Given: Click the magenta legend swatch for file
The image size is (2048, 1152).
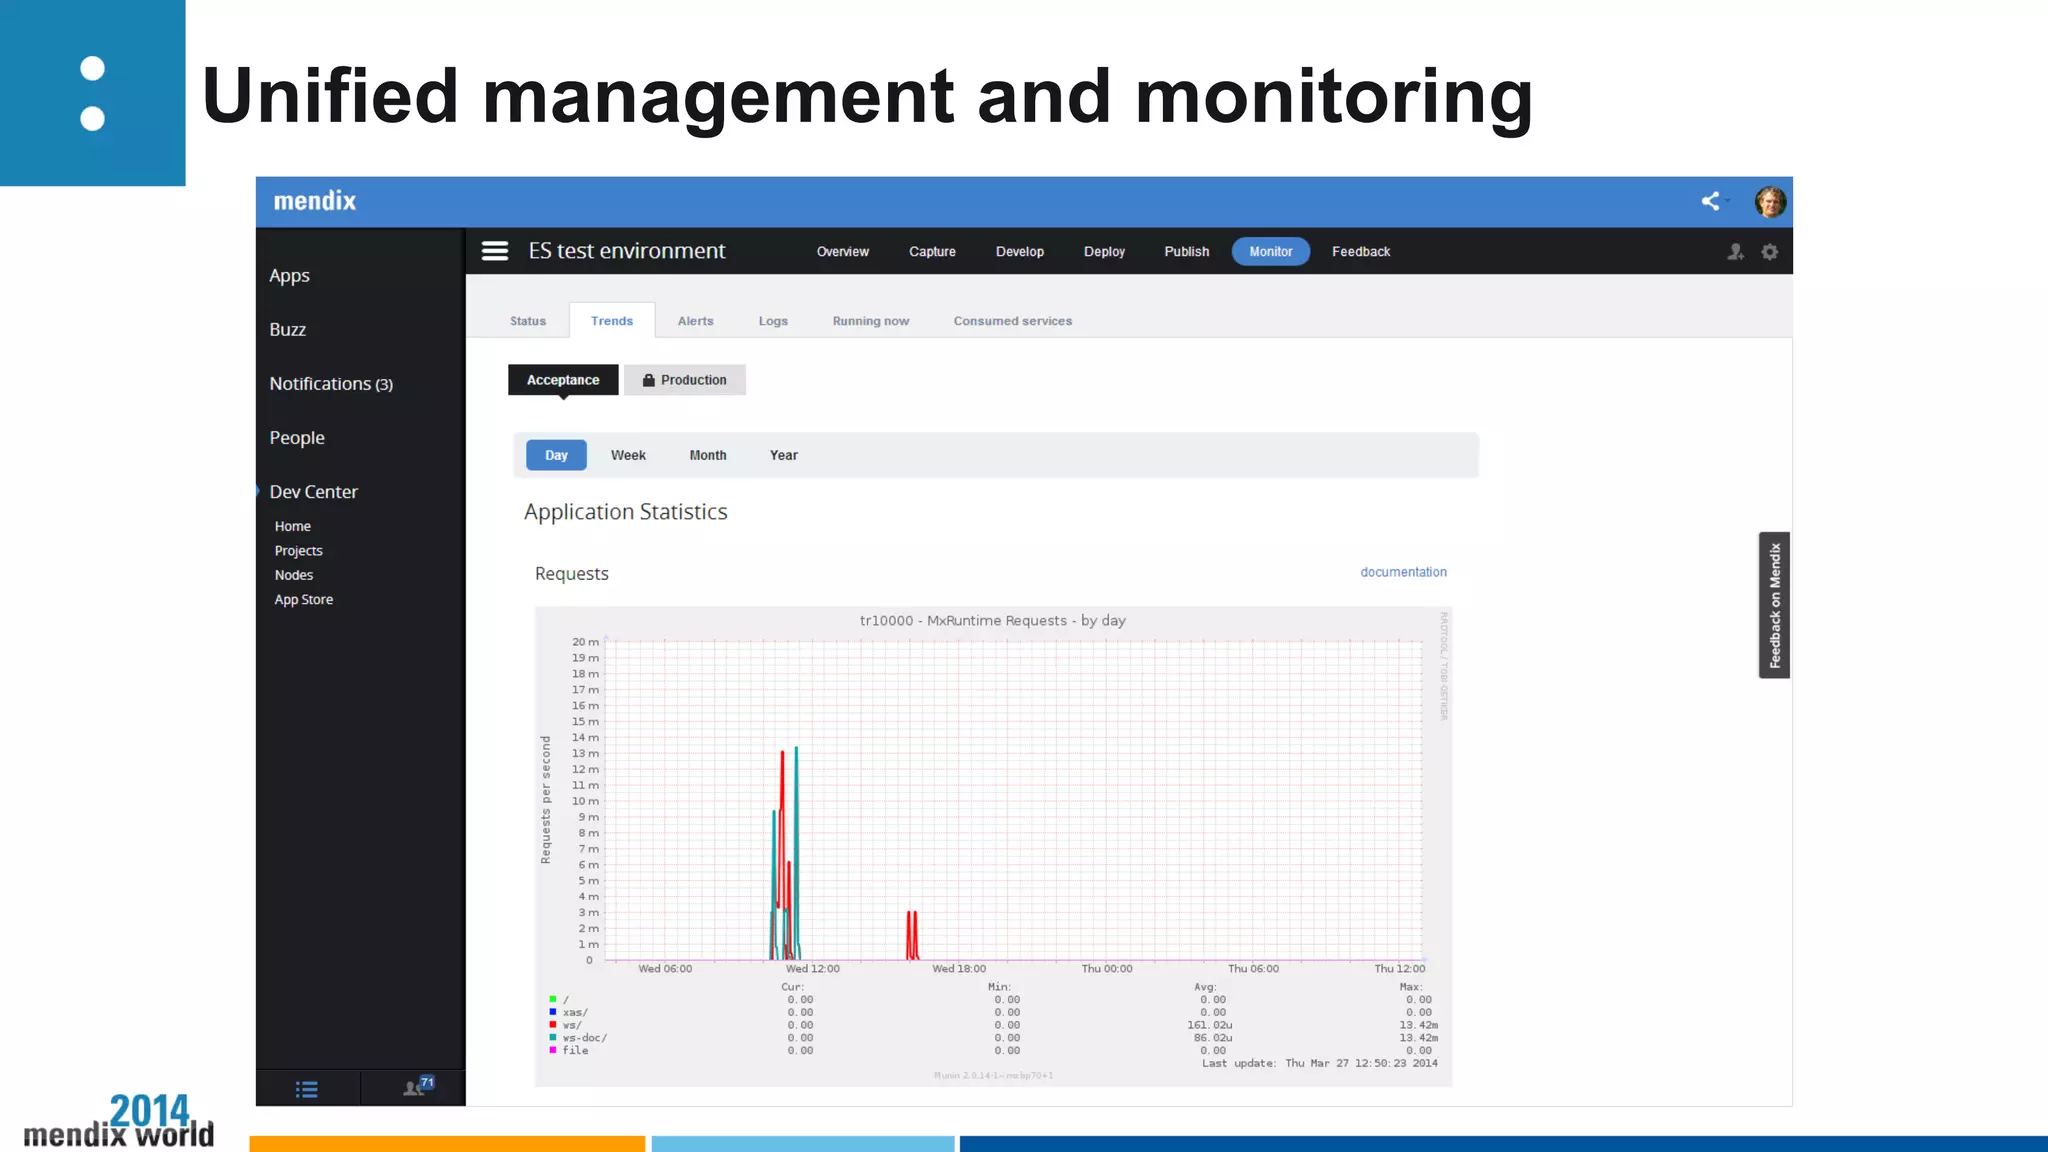Looking at the screenshot, I should point(552,1050).
